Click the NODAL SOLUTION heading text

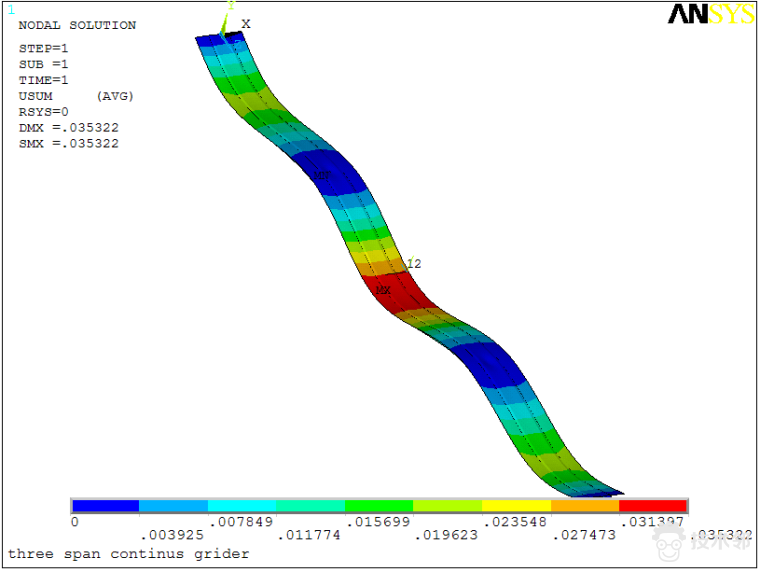click(x=77, y=25)
